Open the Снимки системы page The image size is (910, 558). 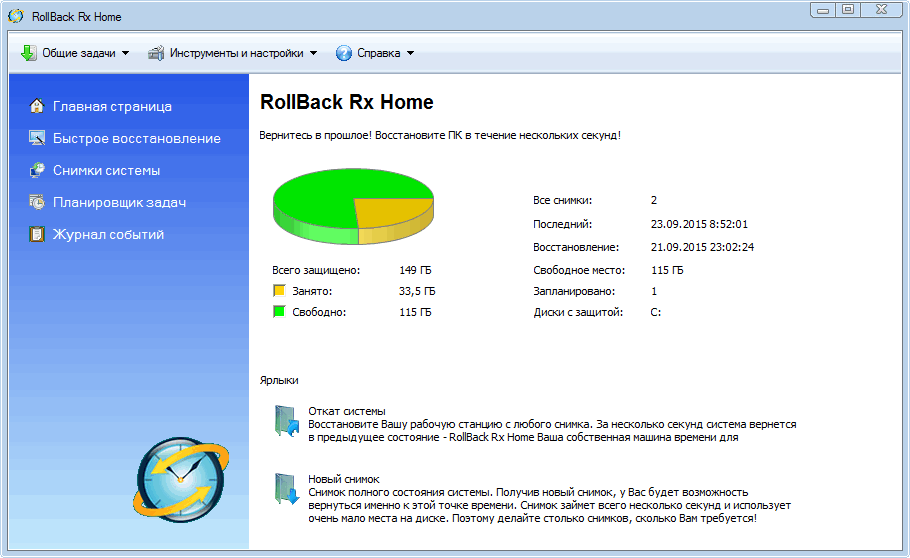[106, 170]
